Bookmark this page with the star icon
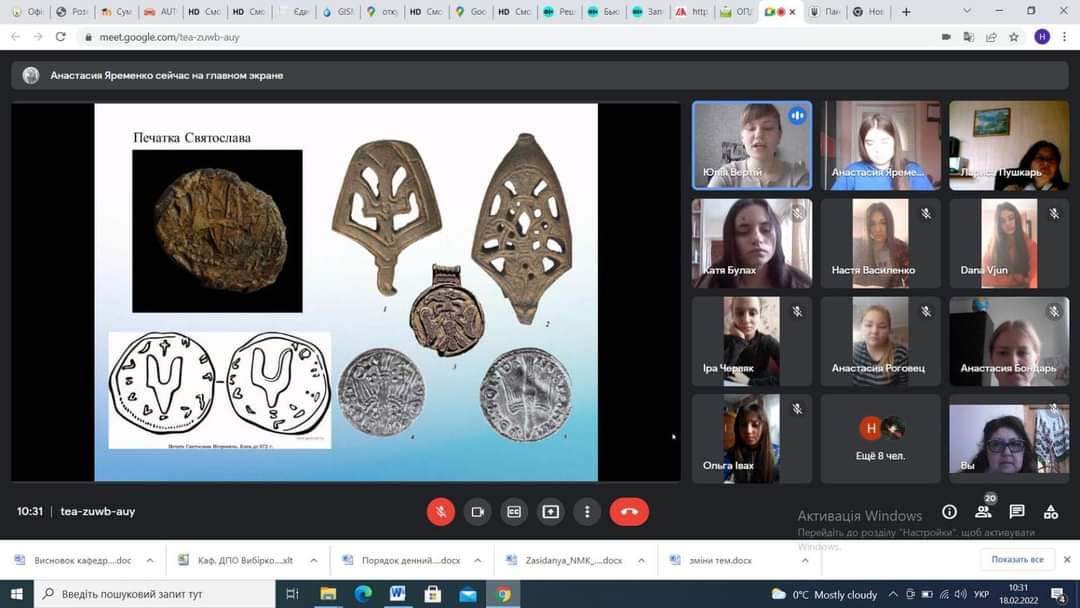 (x=1014, y=37)
